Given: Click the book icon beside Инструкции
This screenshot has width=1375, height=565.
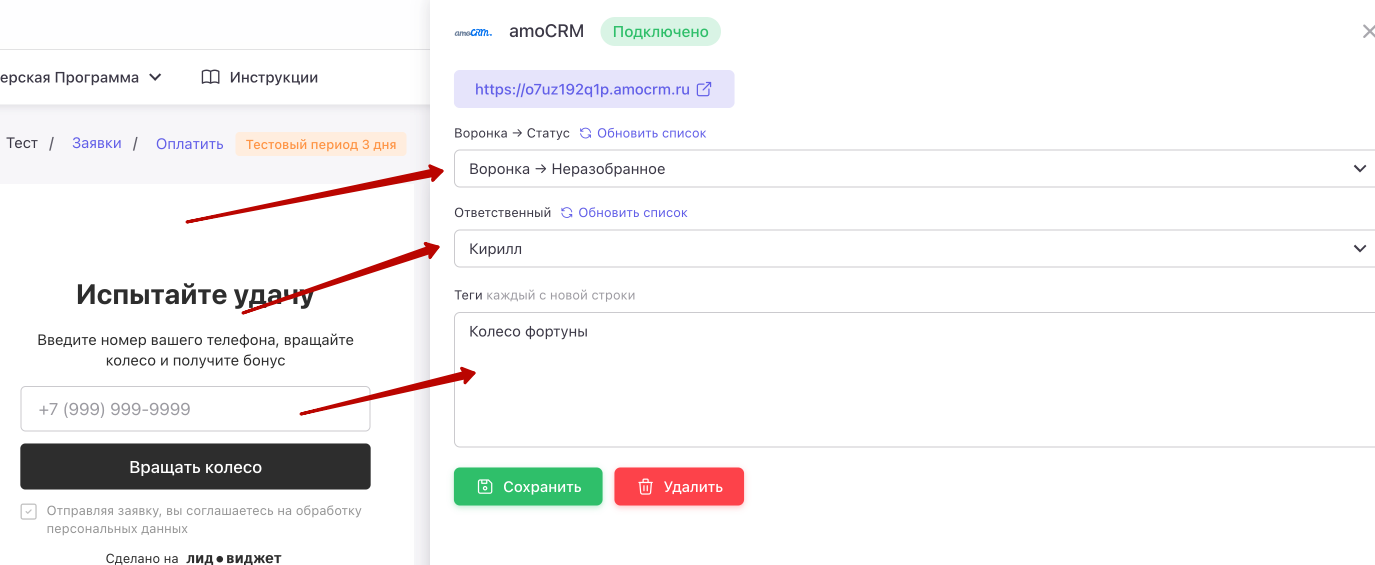Looking at the screenshot, I should (210, 77).
